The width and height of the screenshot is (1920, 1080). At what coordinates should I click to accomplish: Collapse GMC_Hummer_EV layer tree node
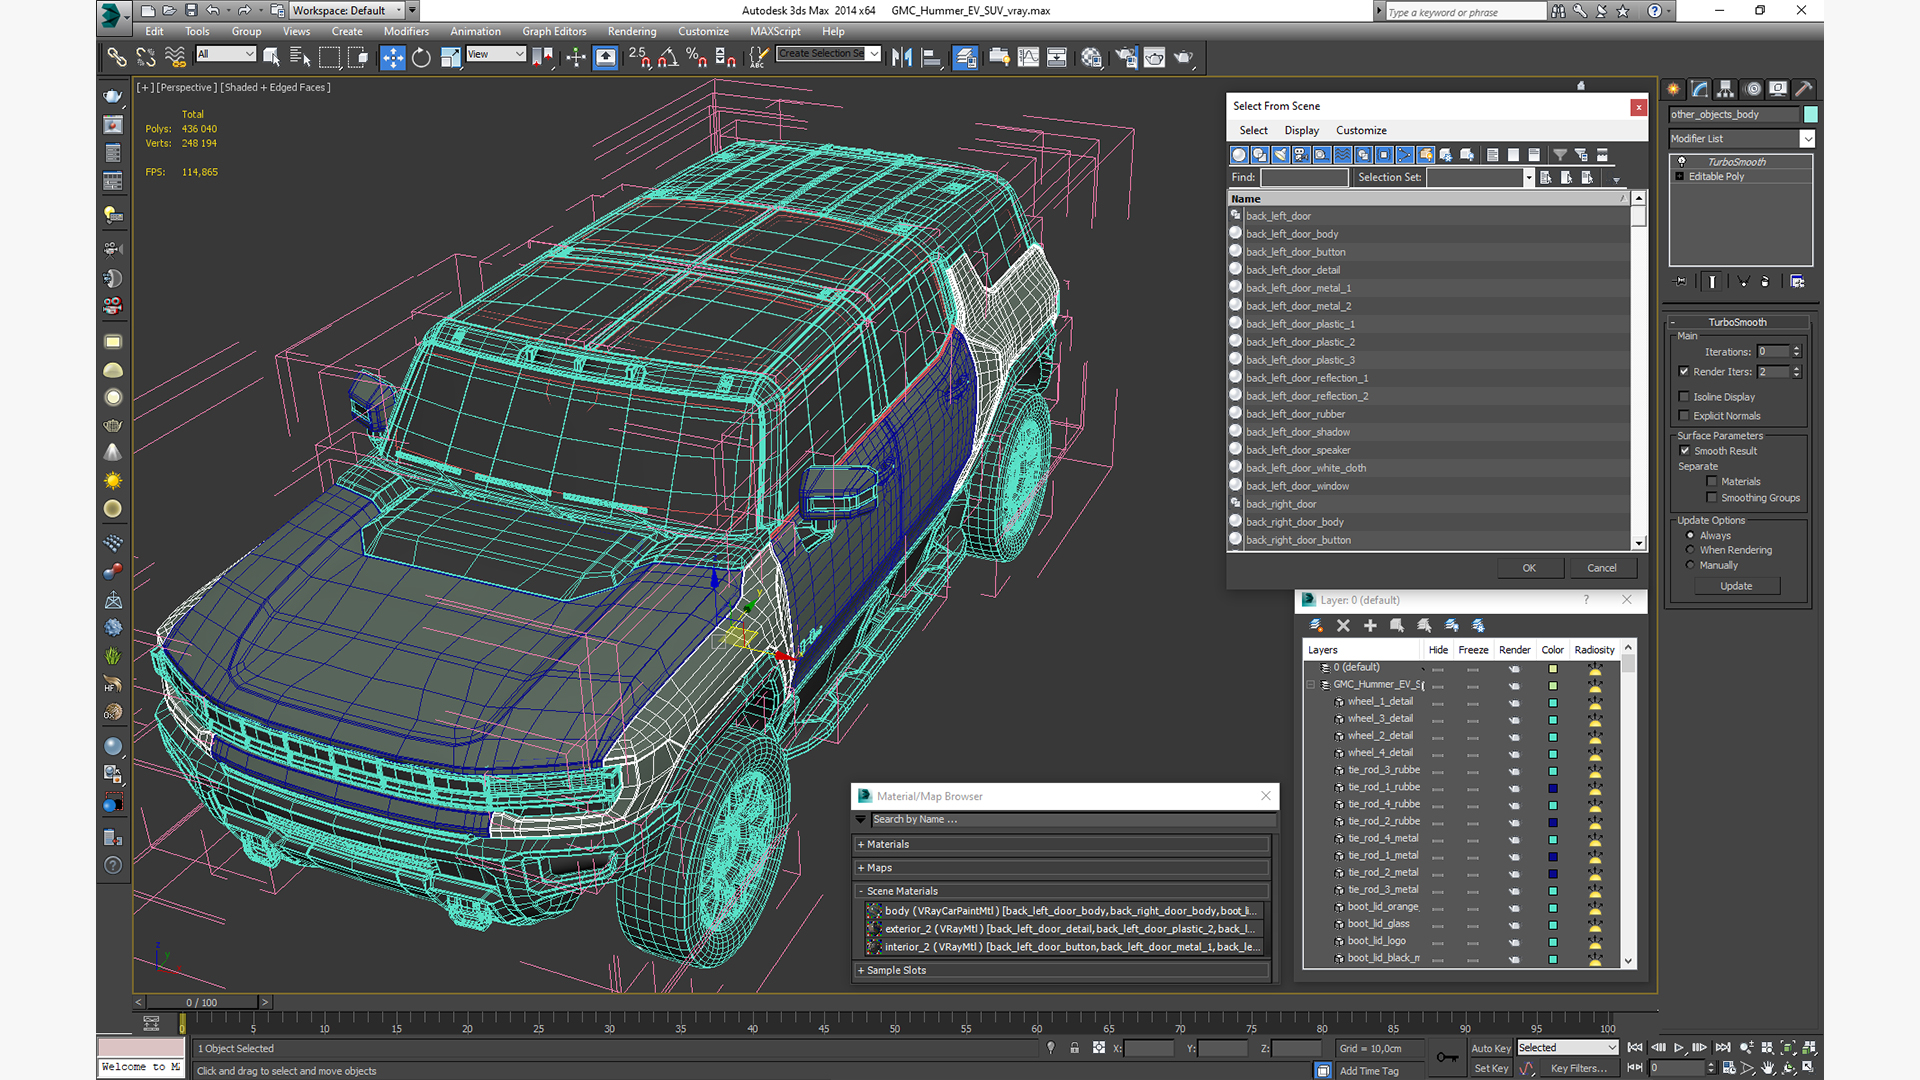[x=1311, y=685]
